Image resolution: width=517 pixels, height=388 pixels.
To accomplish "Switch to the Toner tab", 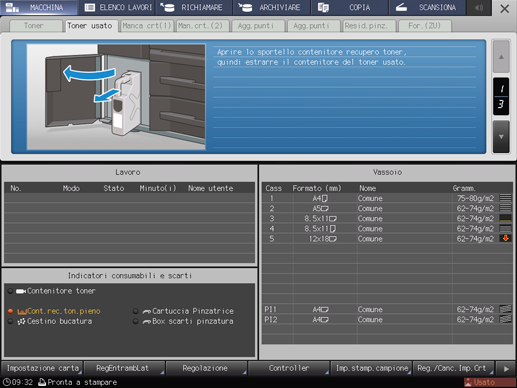I will point(34,26).
